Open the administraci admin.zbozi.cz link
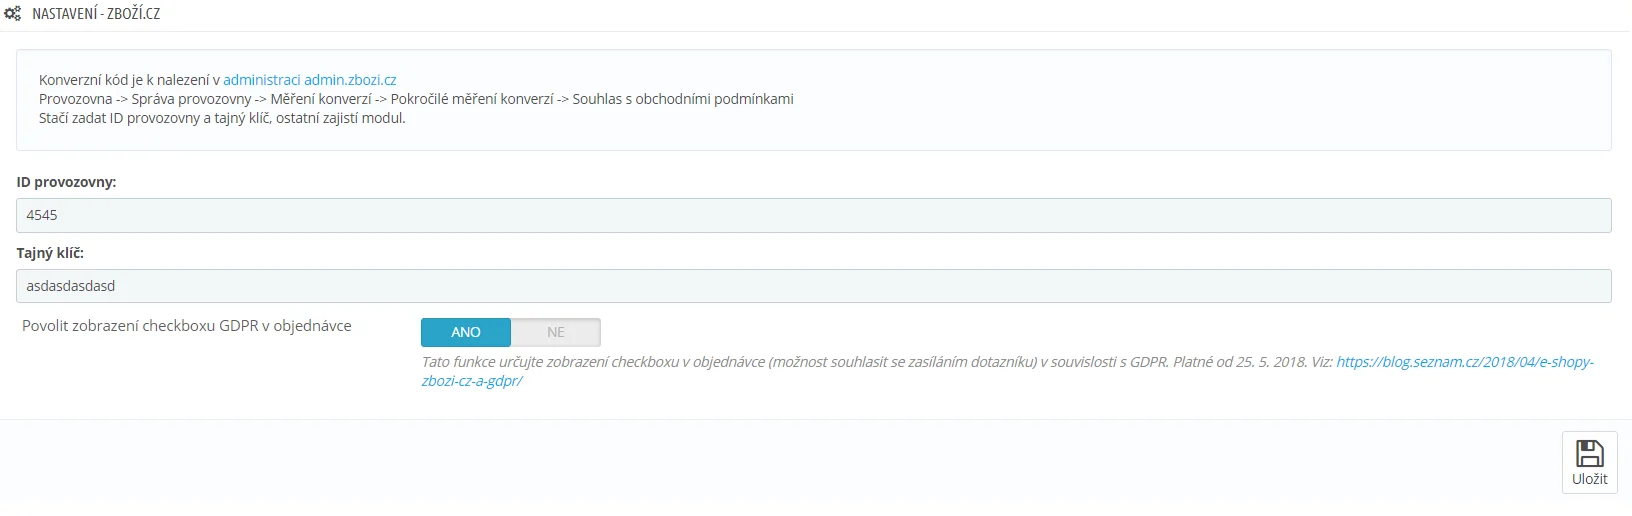 click(x=310, y=80)
